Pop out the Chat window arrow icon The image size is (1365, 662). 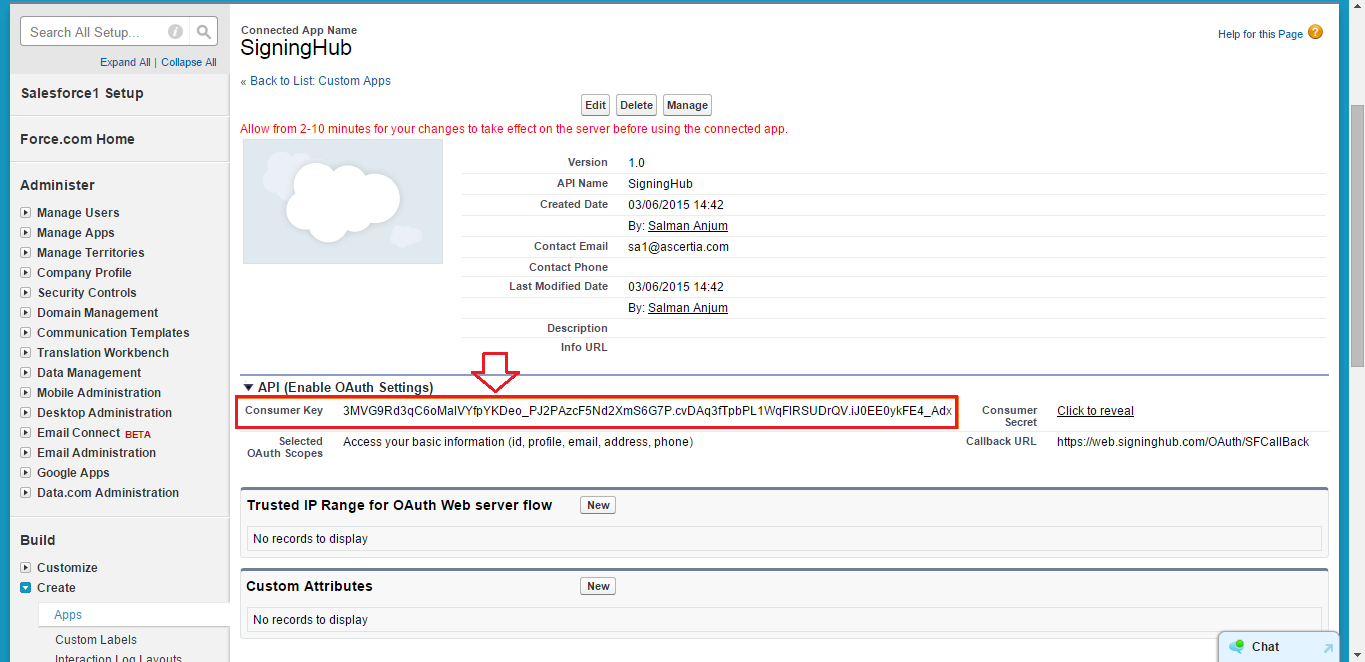pos(1328,648)
